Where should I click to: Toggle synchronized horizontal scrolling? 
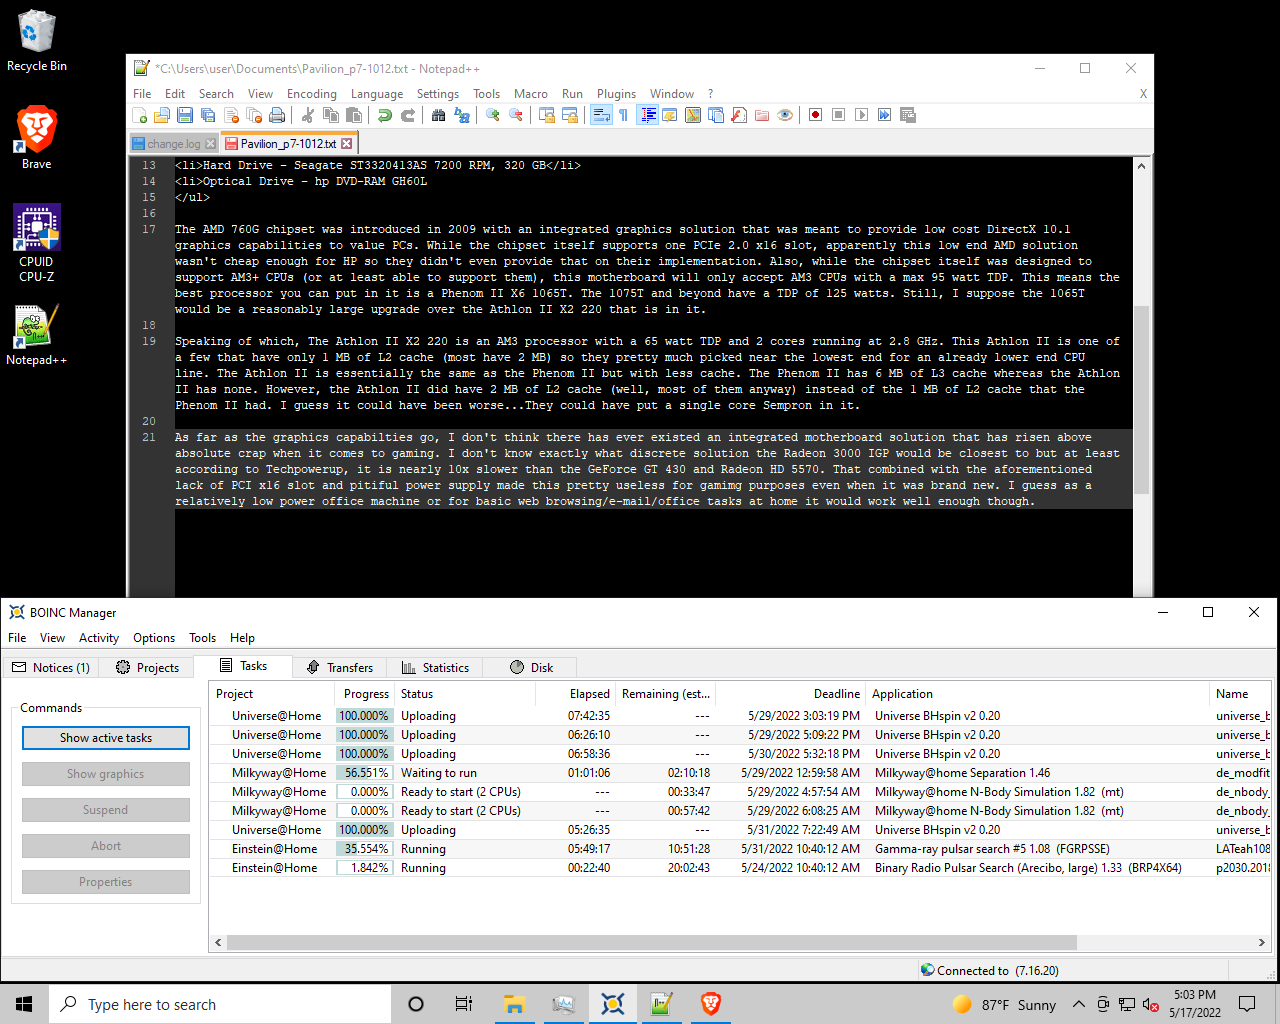click(x=570, y=115)
